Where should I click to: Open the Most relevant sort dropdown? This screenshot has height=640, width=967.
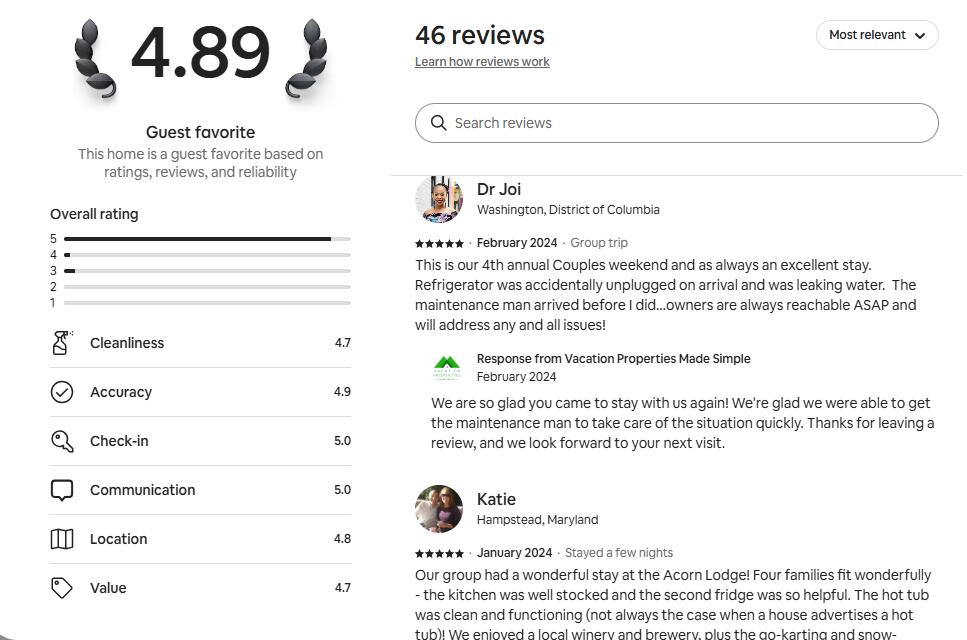(x=876, y=35)
